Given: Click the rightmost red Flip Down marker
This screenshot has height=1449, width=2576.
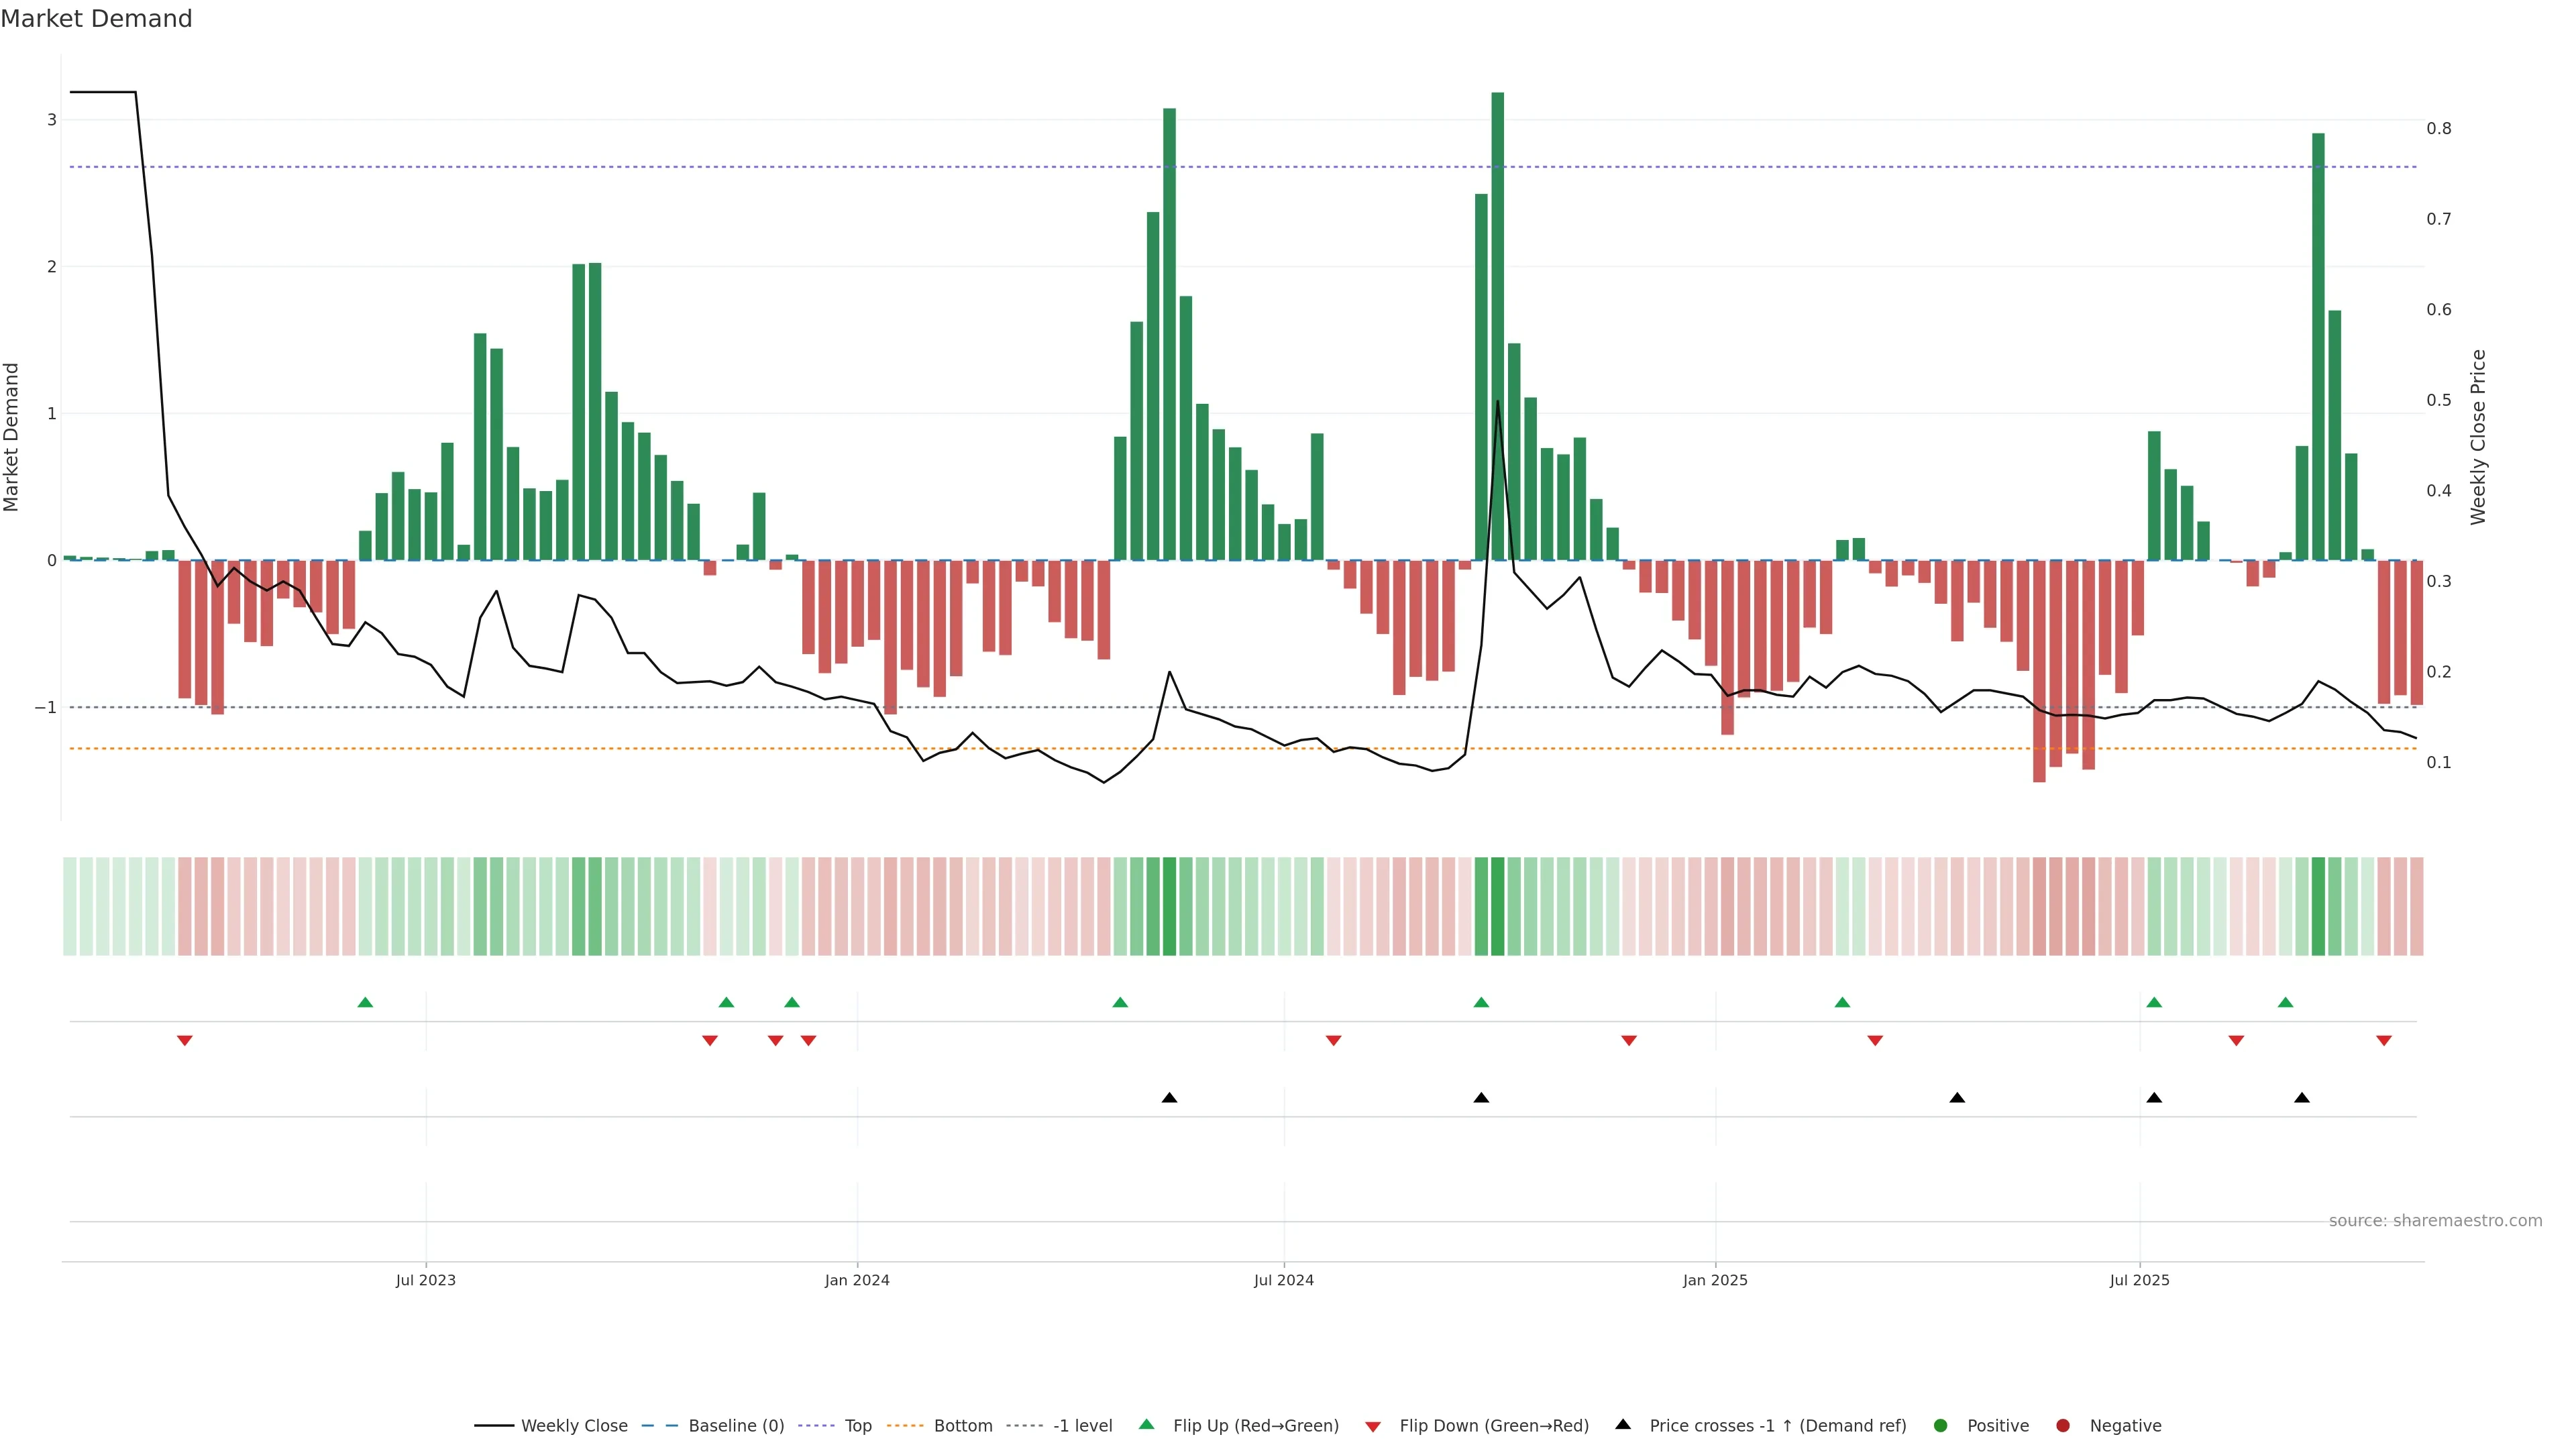Looking at the screenshot, I should click(2384, 1041).
